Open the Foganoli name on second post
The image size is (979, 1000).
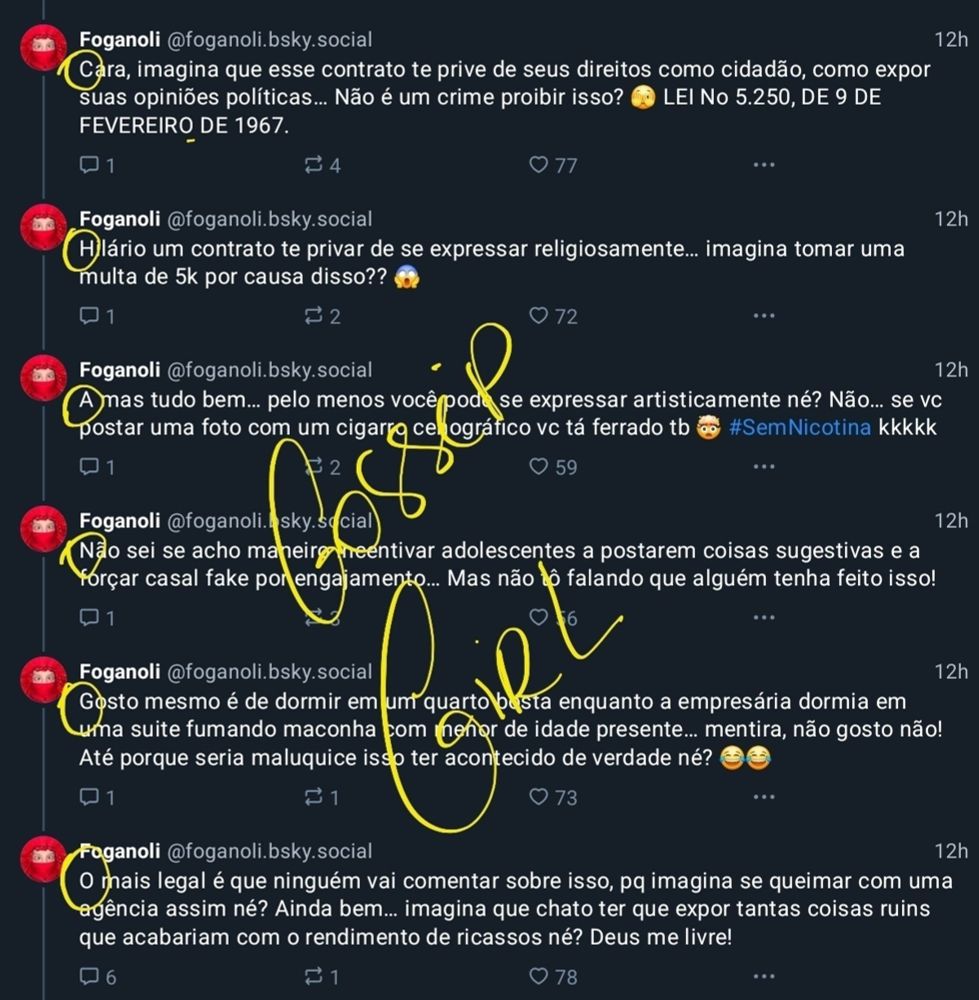tap(119, 219)
